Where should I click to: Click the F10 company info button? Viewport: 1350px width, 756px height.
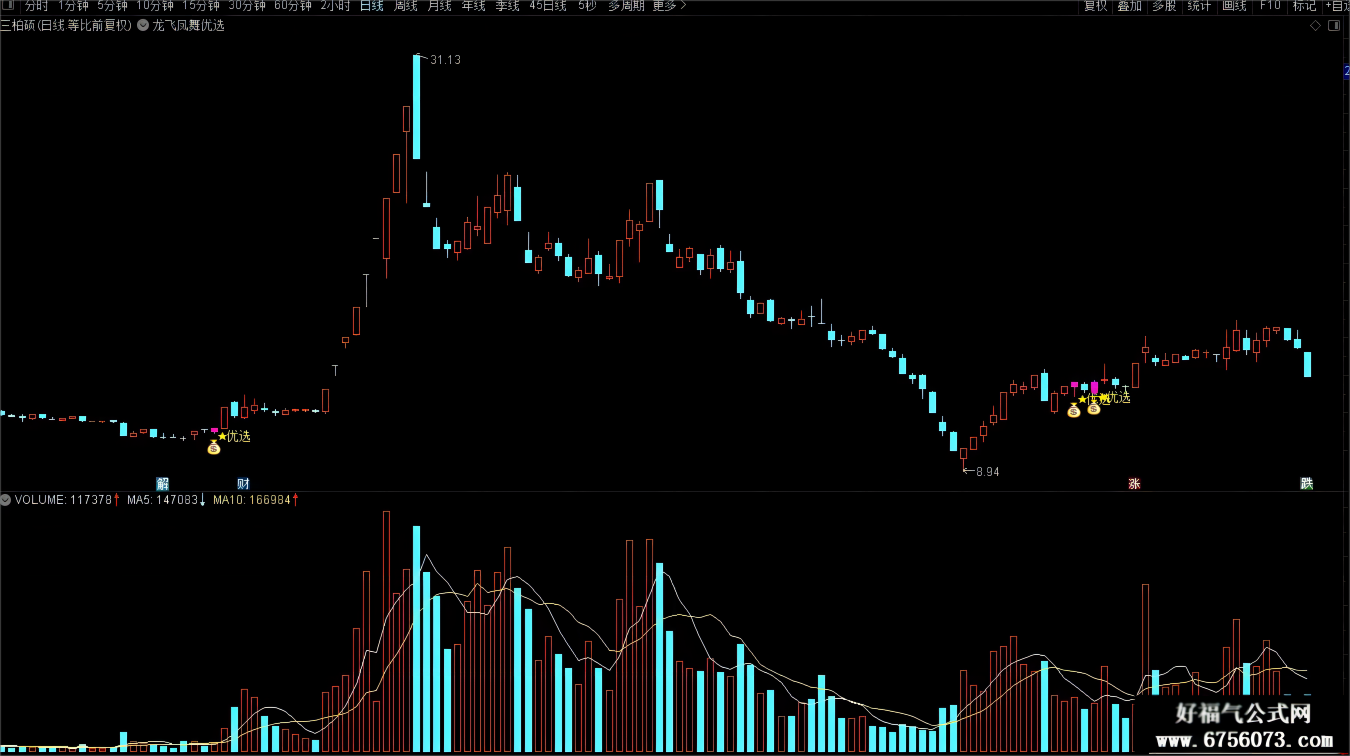pyautogui.click(x=1270, y=6)
